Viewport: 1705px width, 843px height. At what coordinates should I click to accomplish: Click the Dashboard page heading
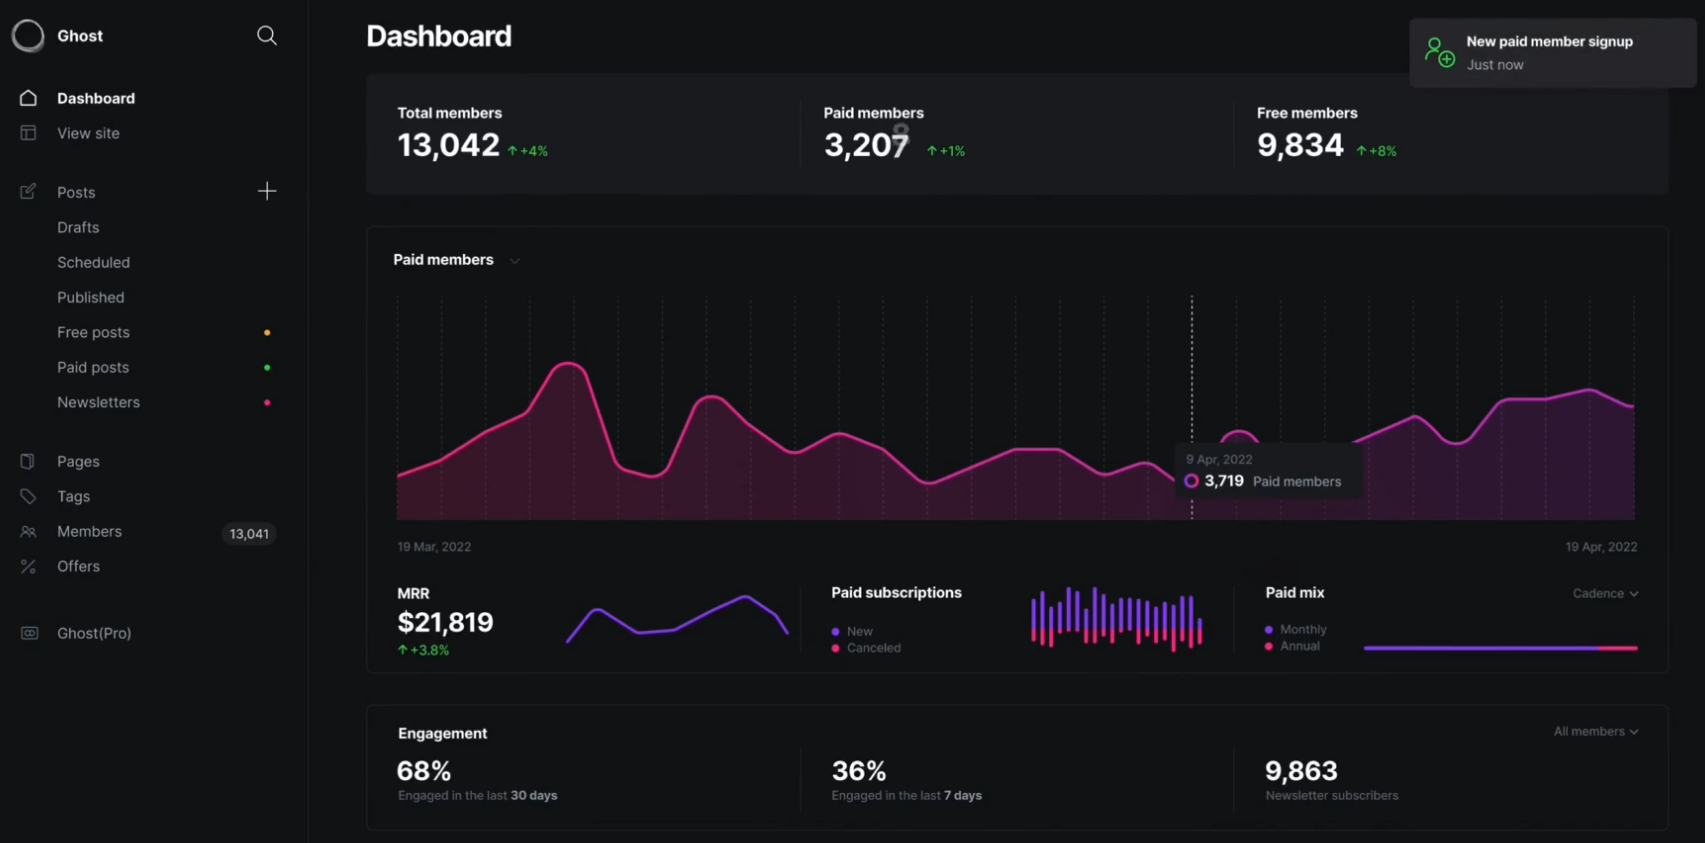[439, 36]
